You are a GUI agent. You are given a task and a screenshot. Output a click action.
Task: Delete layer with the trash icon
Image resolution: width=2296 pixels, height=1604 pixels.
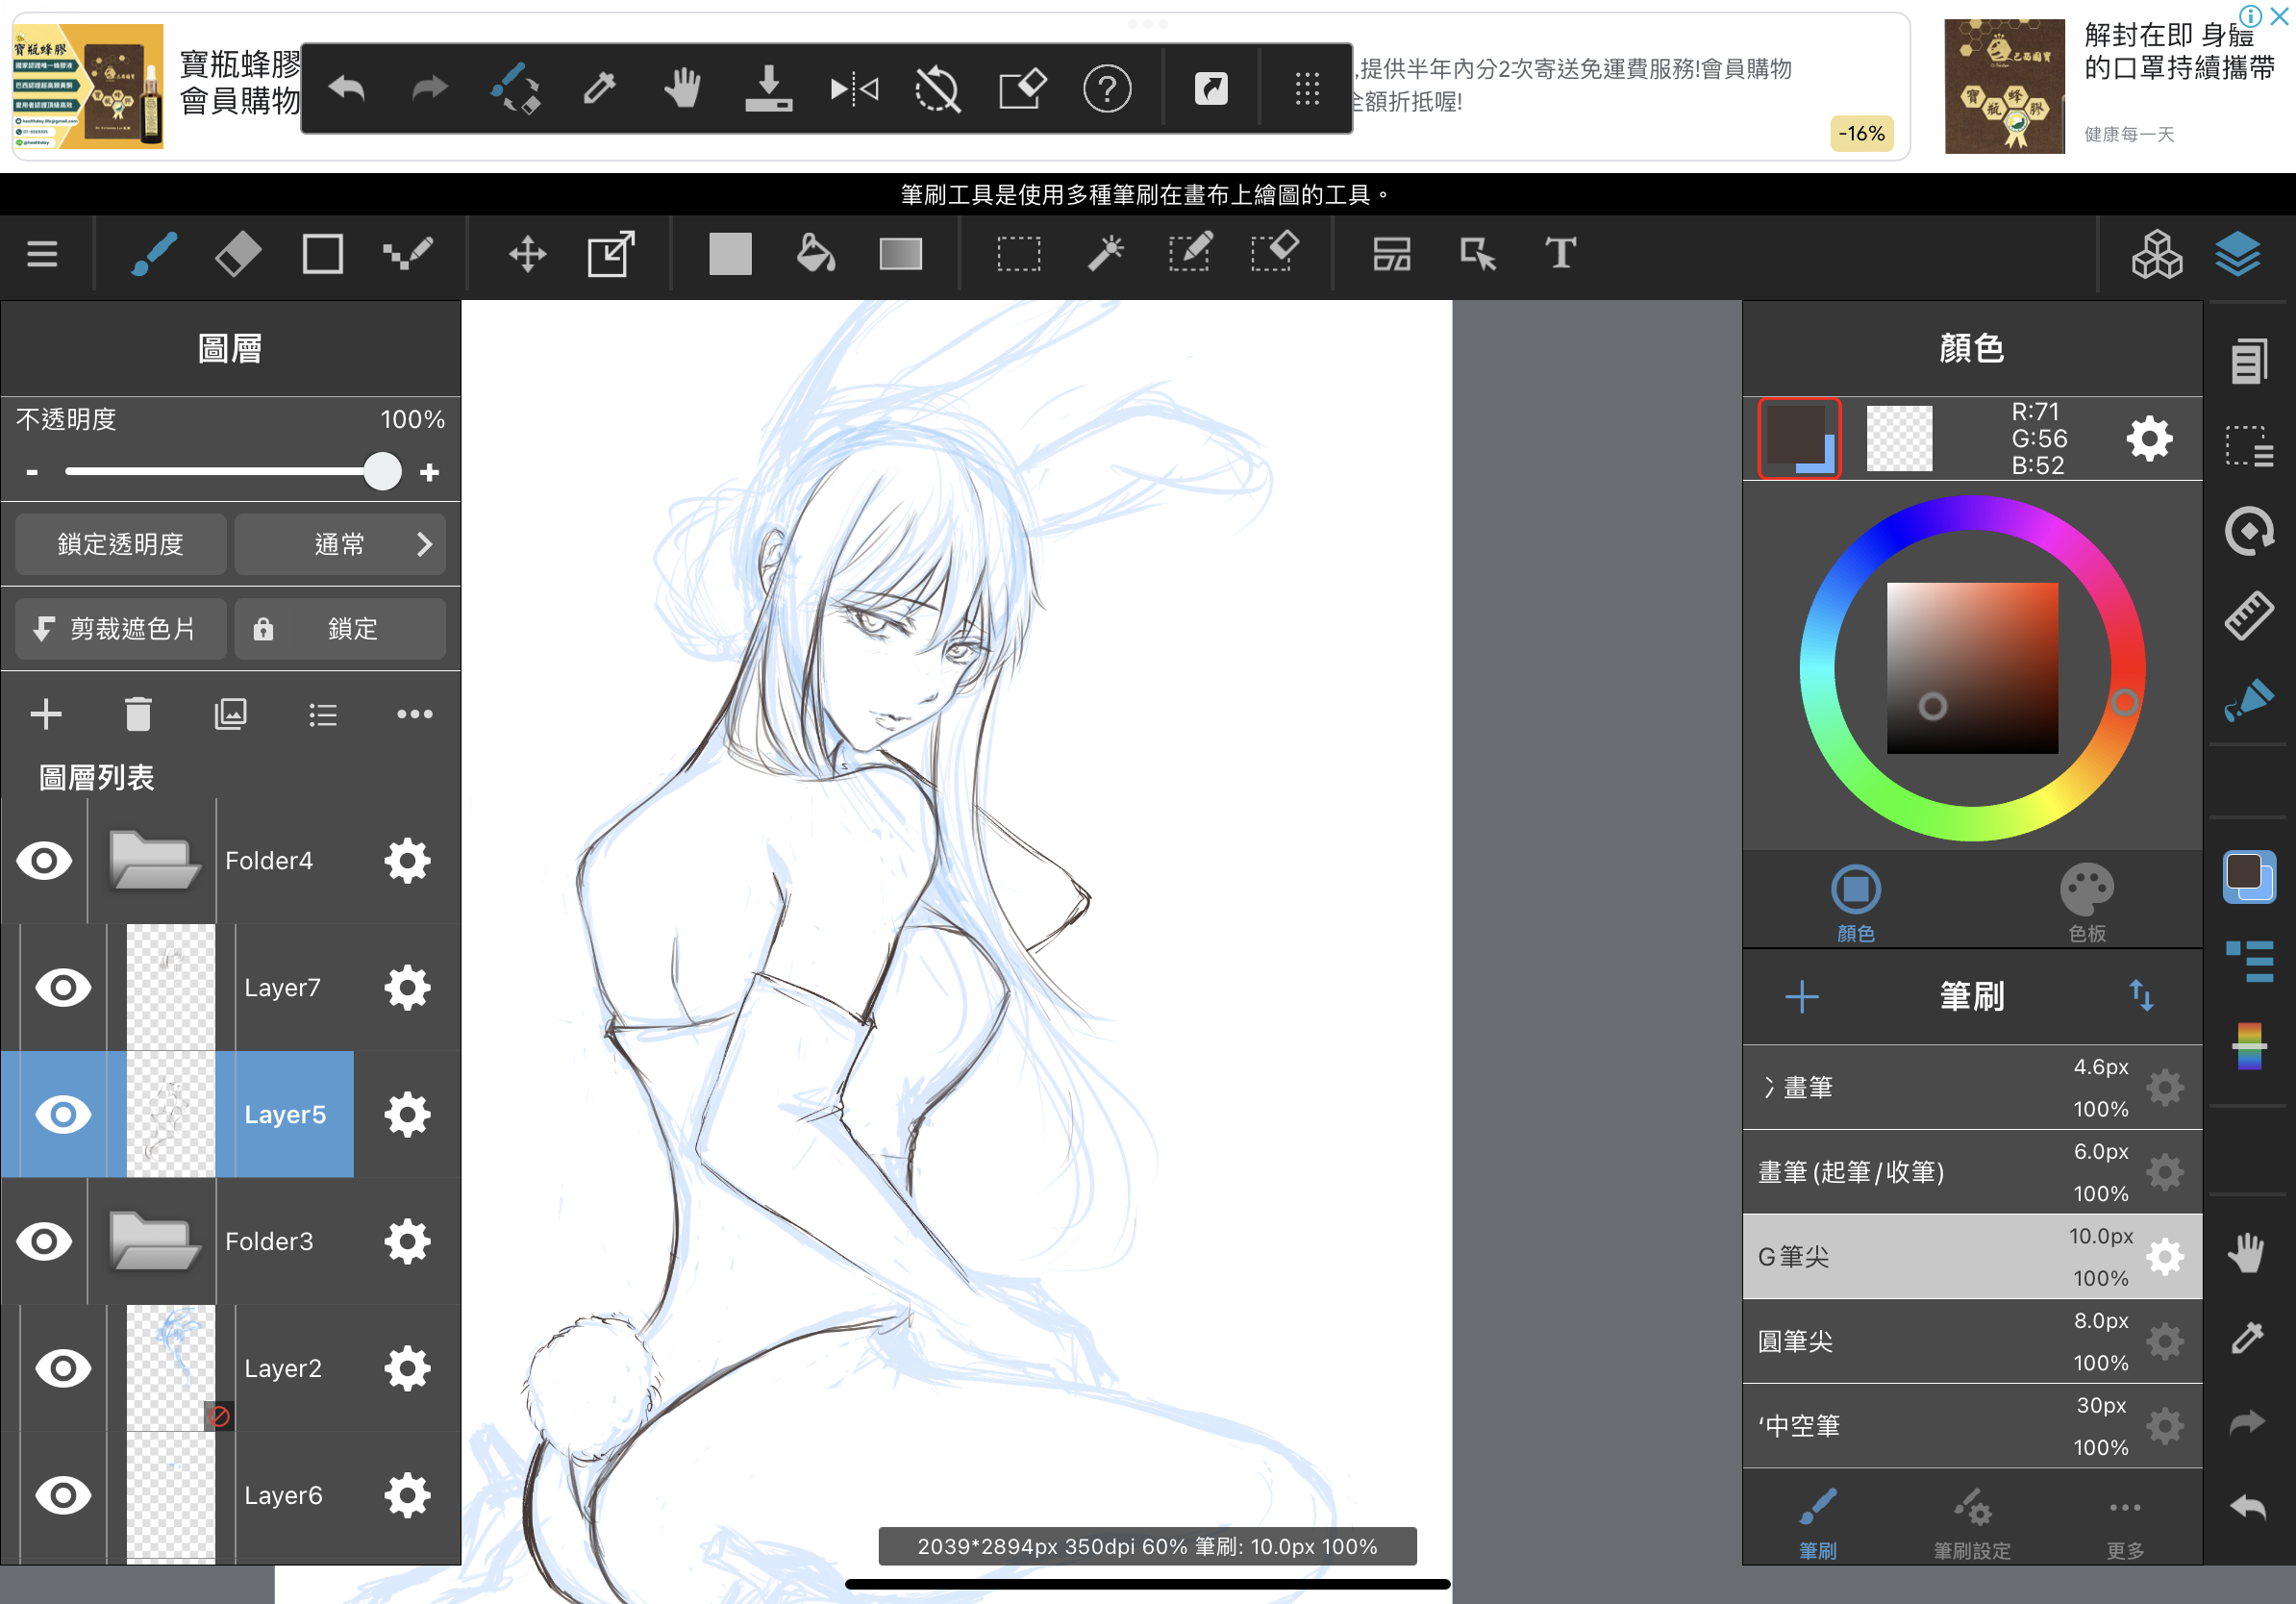click(138, 714)
